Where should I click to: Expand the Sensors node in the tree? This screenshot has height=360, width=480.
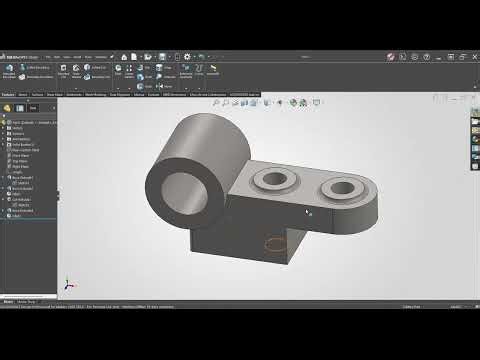pos(3,134)
